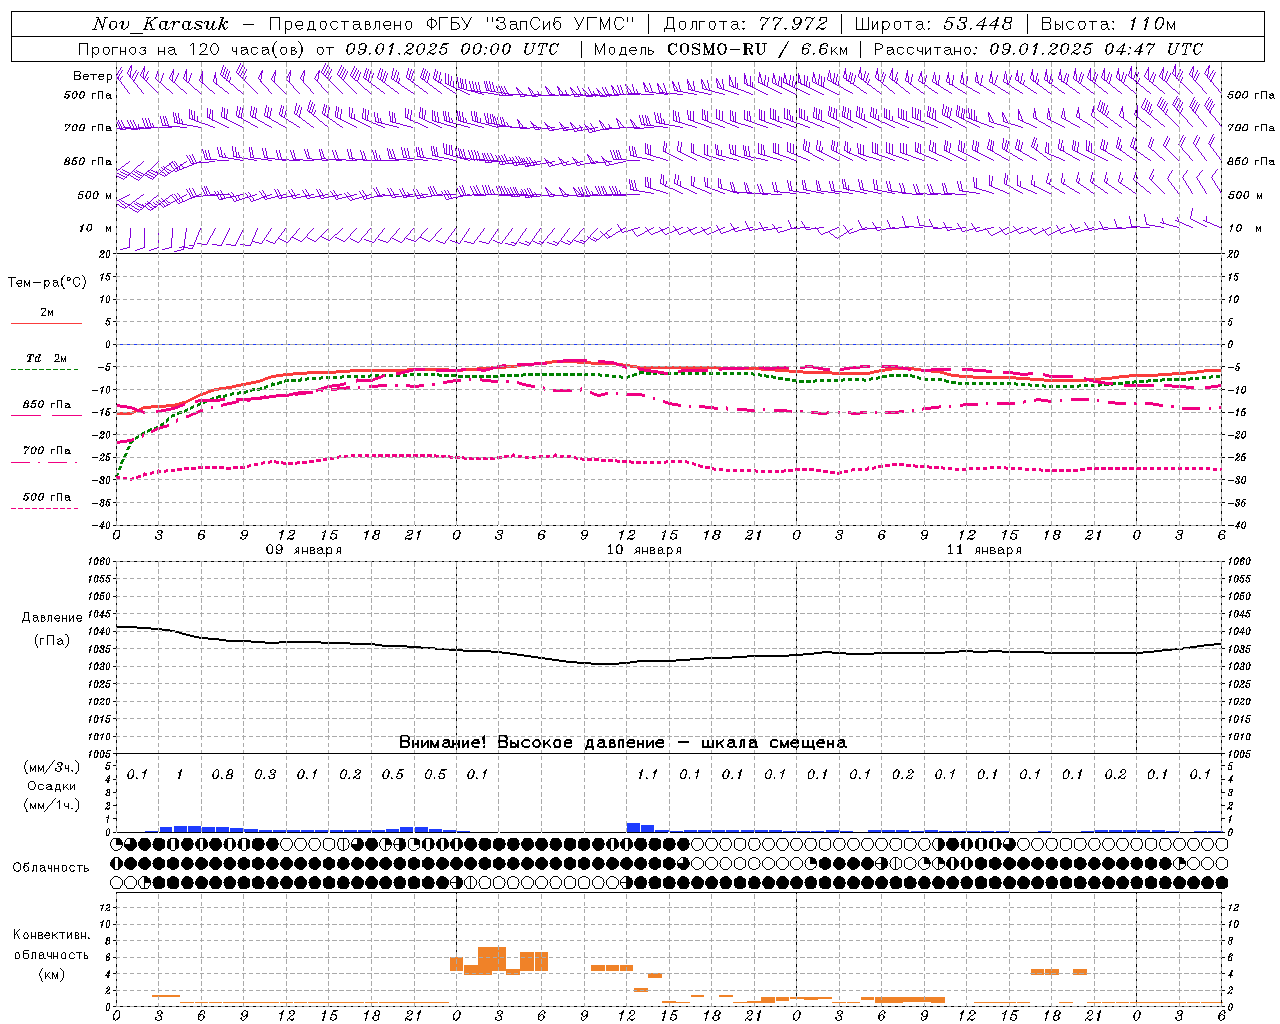Click the station name Nov_Karasuk in the header
Image resolution: width=1280 pixels, height=1024 pixels.
[161, 24]
